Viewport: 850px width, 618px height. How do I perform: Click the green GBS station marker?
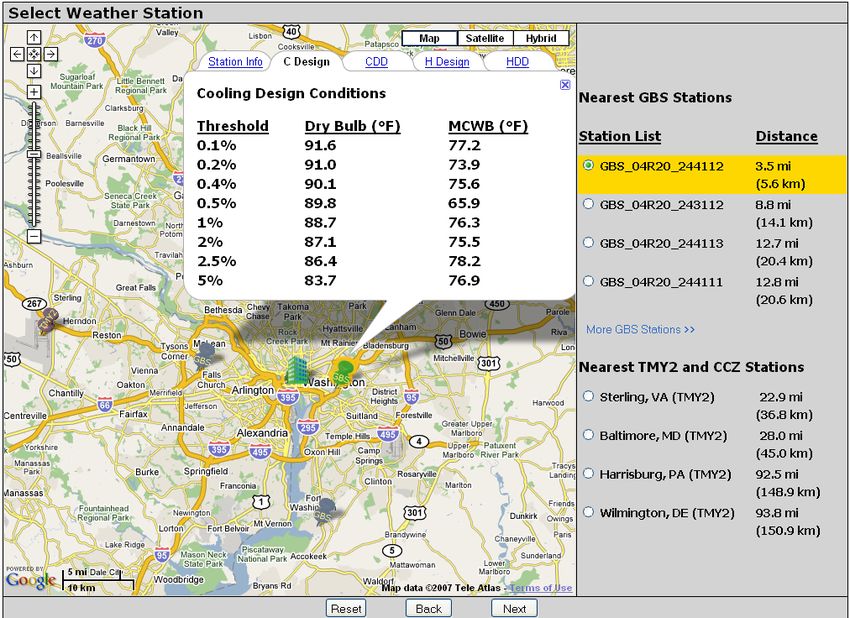[x=343, y=373]
